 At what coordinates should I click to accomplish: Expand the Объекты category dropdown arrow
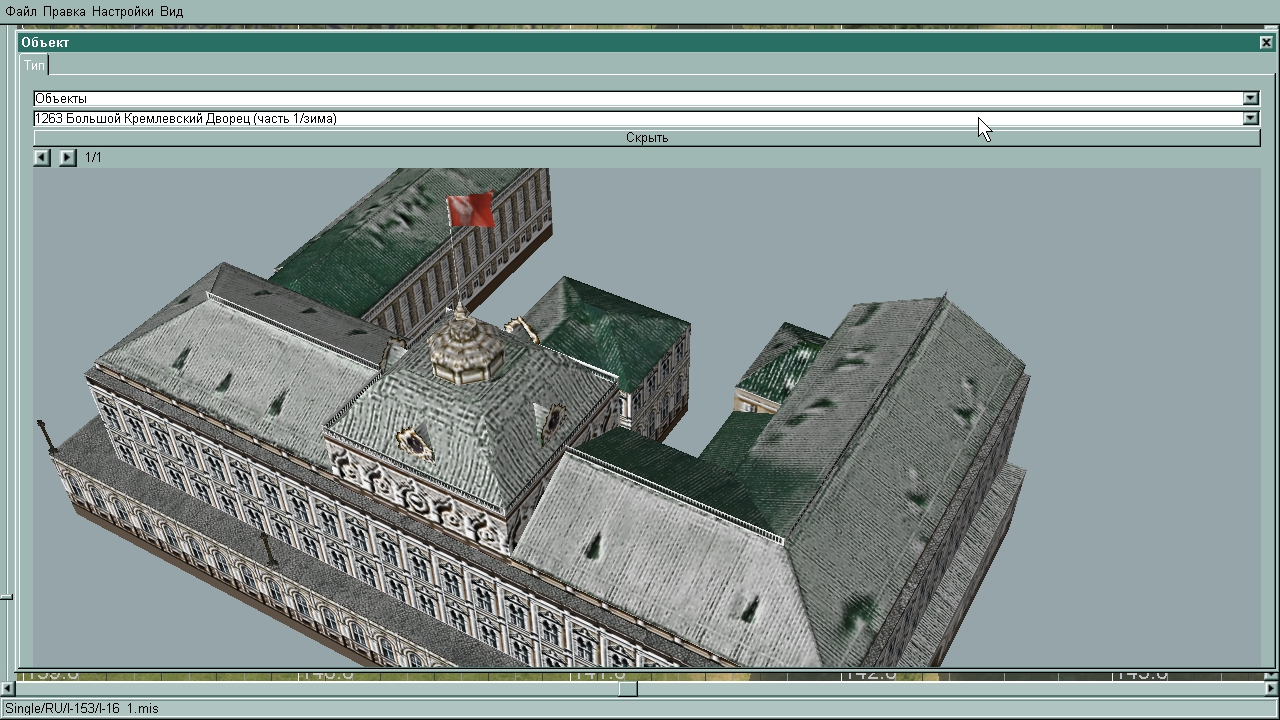tap(1250, 98)
